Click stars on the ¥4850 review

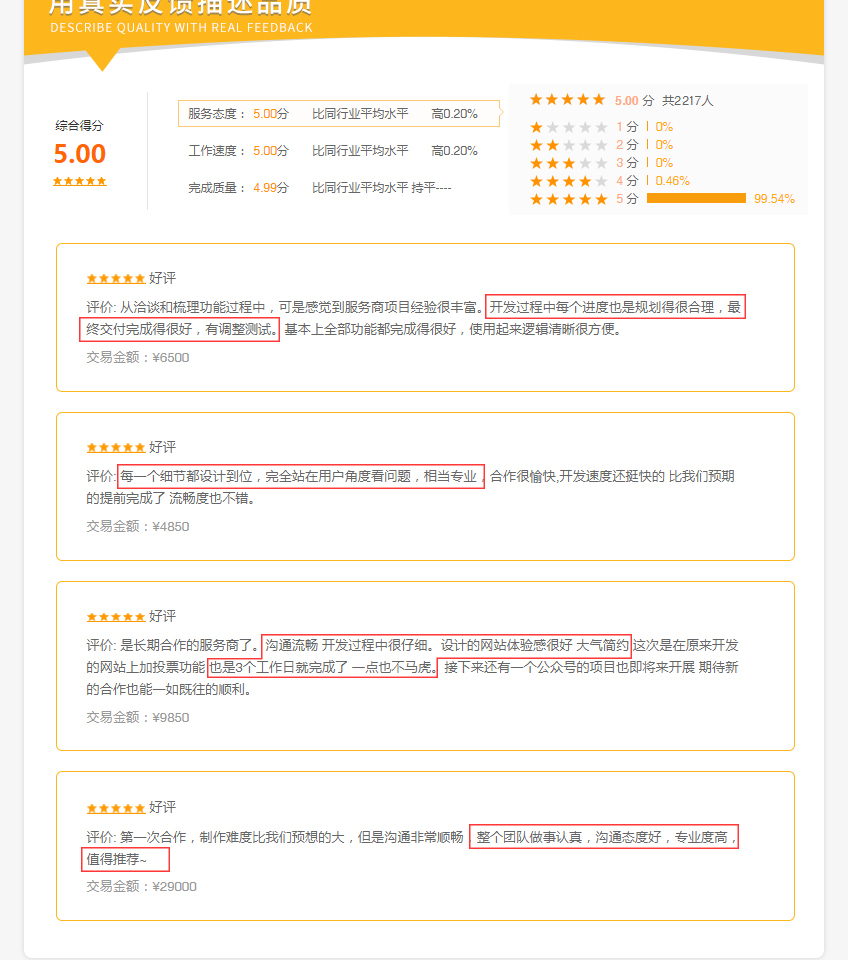tap(116, 448)
